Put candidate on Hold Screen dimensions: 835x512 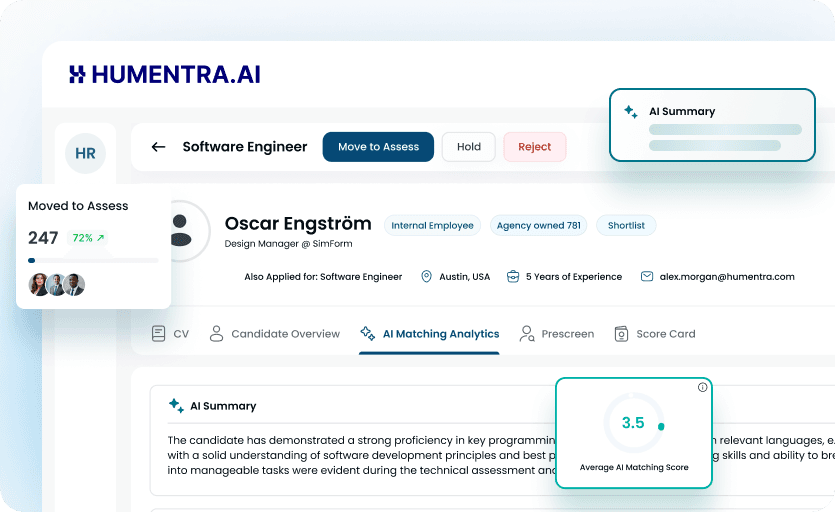(x=469, y=147)
